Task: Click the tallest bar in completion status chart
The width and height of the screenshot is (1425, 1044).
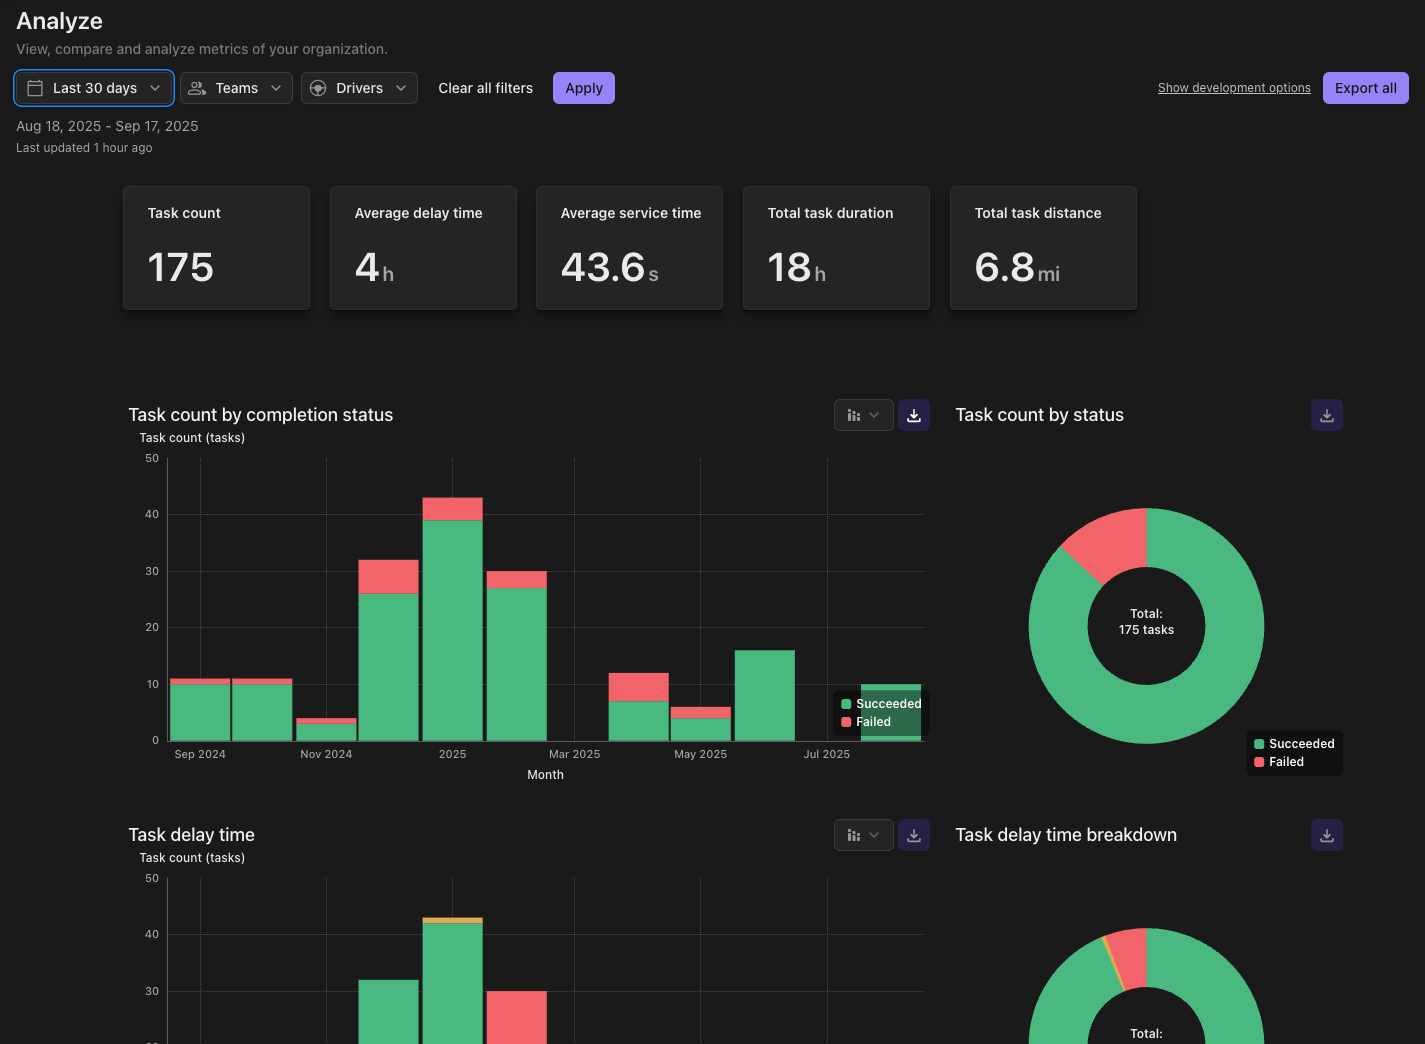Action: point(452,619)
